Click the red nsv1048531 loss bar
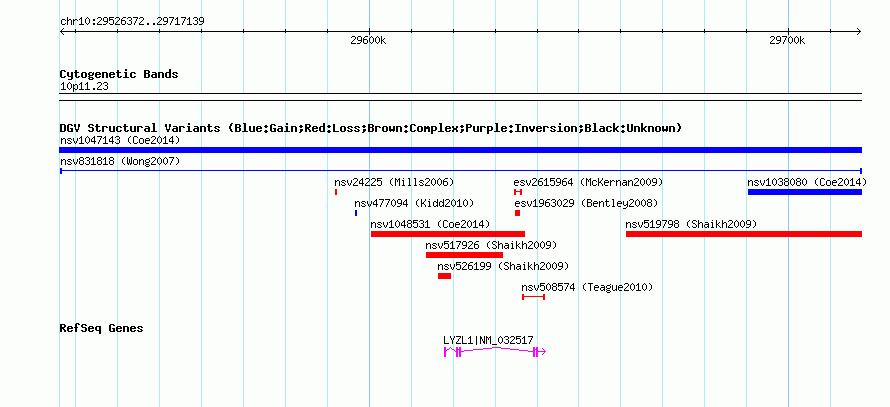 (448, 234)
